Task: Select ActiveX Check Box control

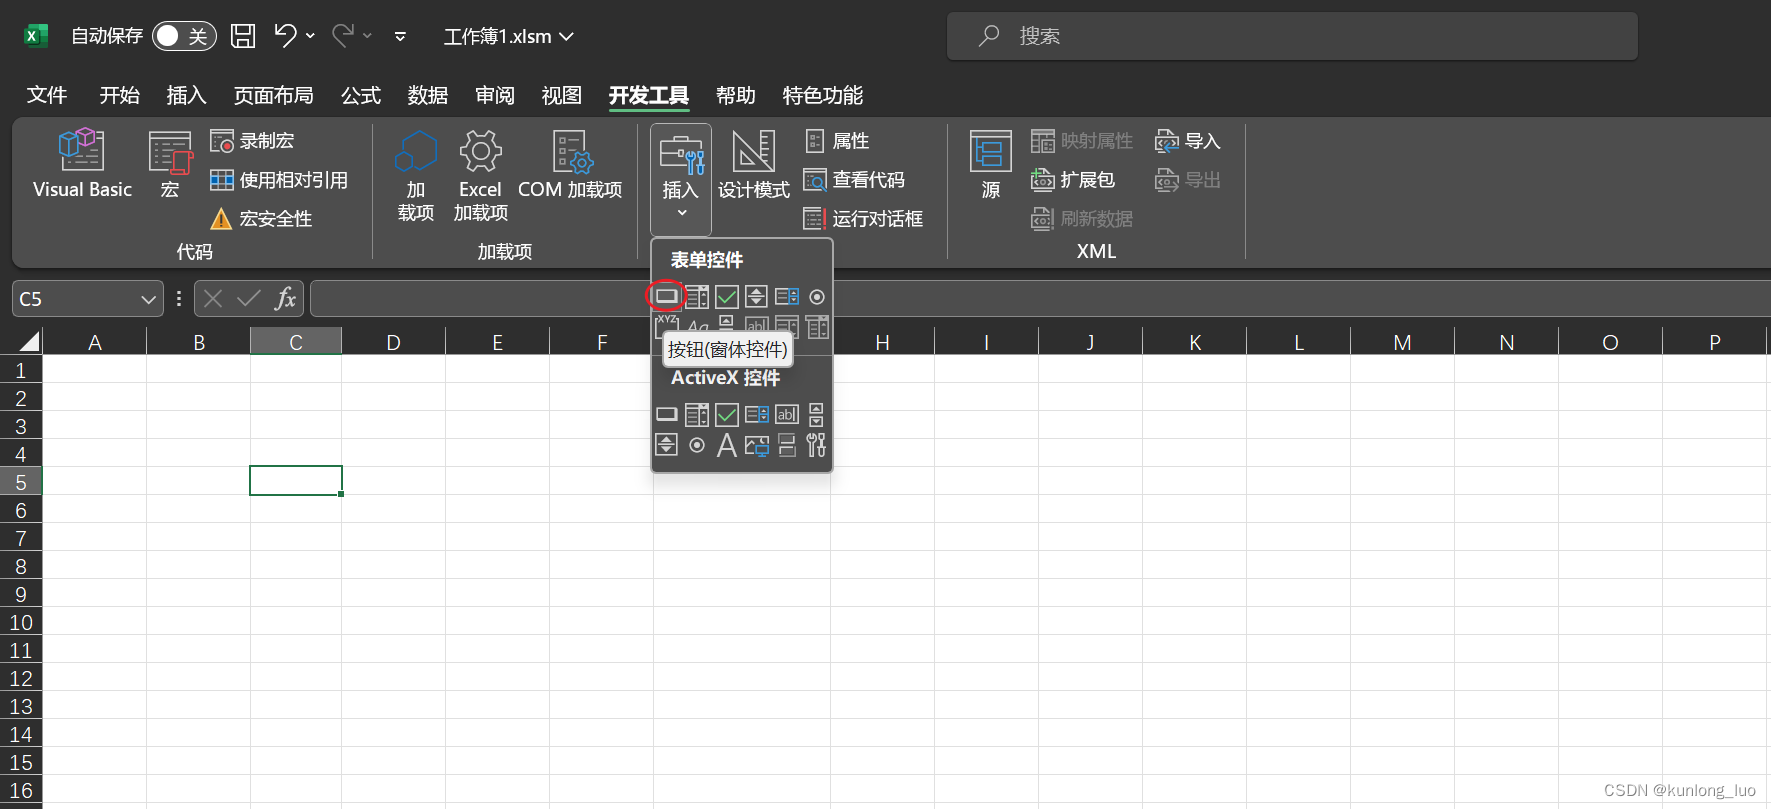Action: pos(727,414)
